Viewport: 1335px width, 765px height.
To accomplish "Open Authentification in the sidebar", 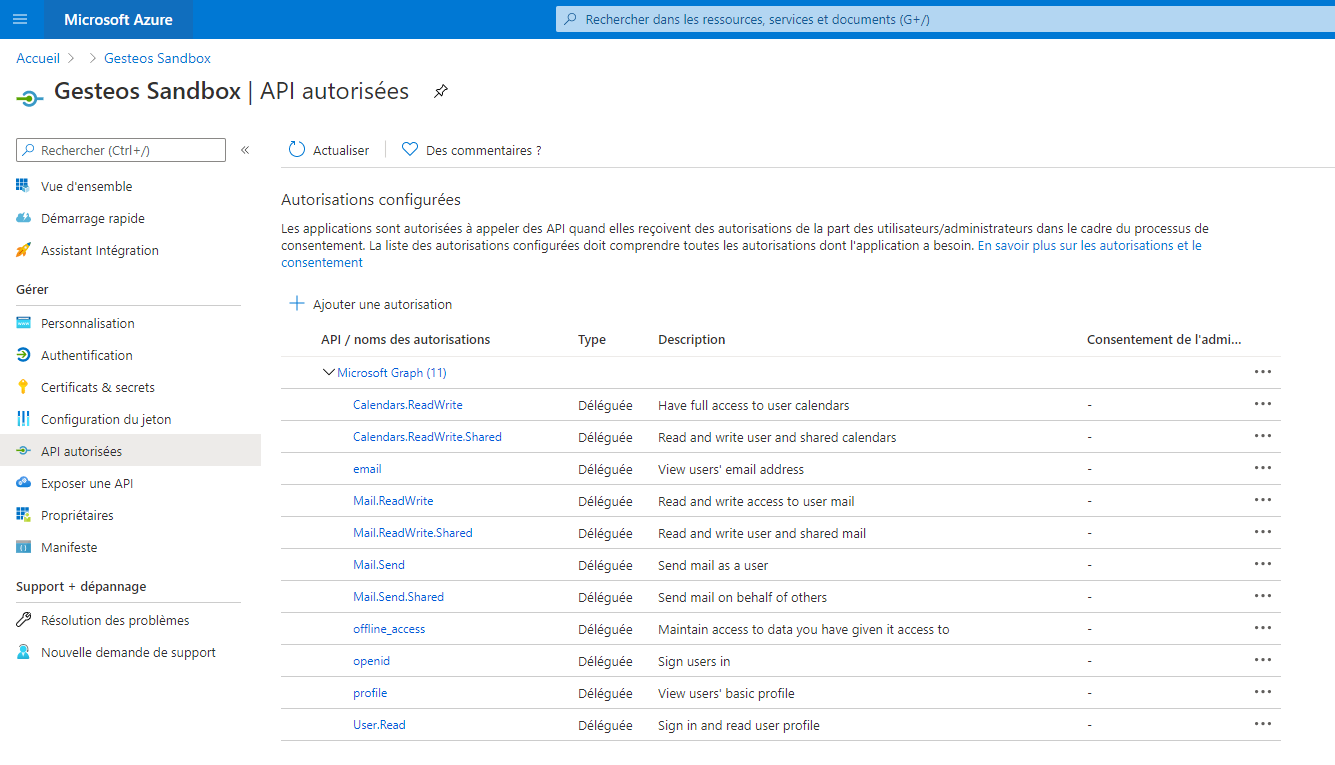I will click(86, 355).
